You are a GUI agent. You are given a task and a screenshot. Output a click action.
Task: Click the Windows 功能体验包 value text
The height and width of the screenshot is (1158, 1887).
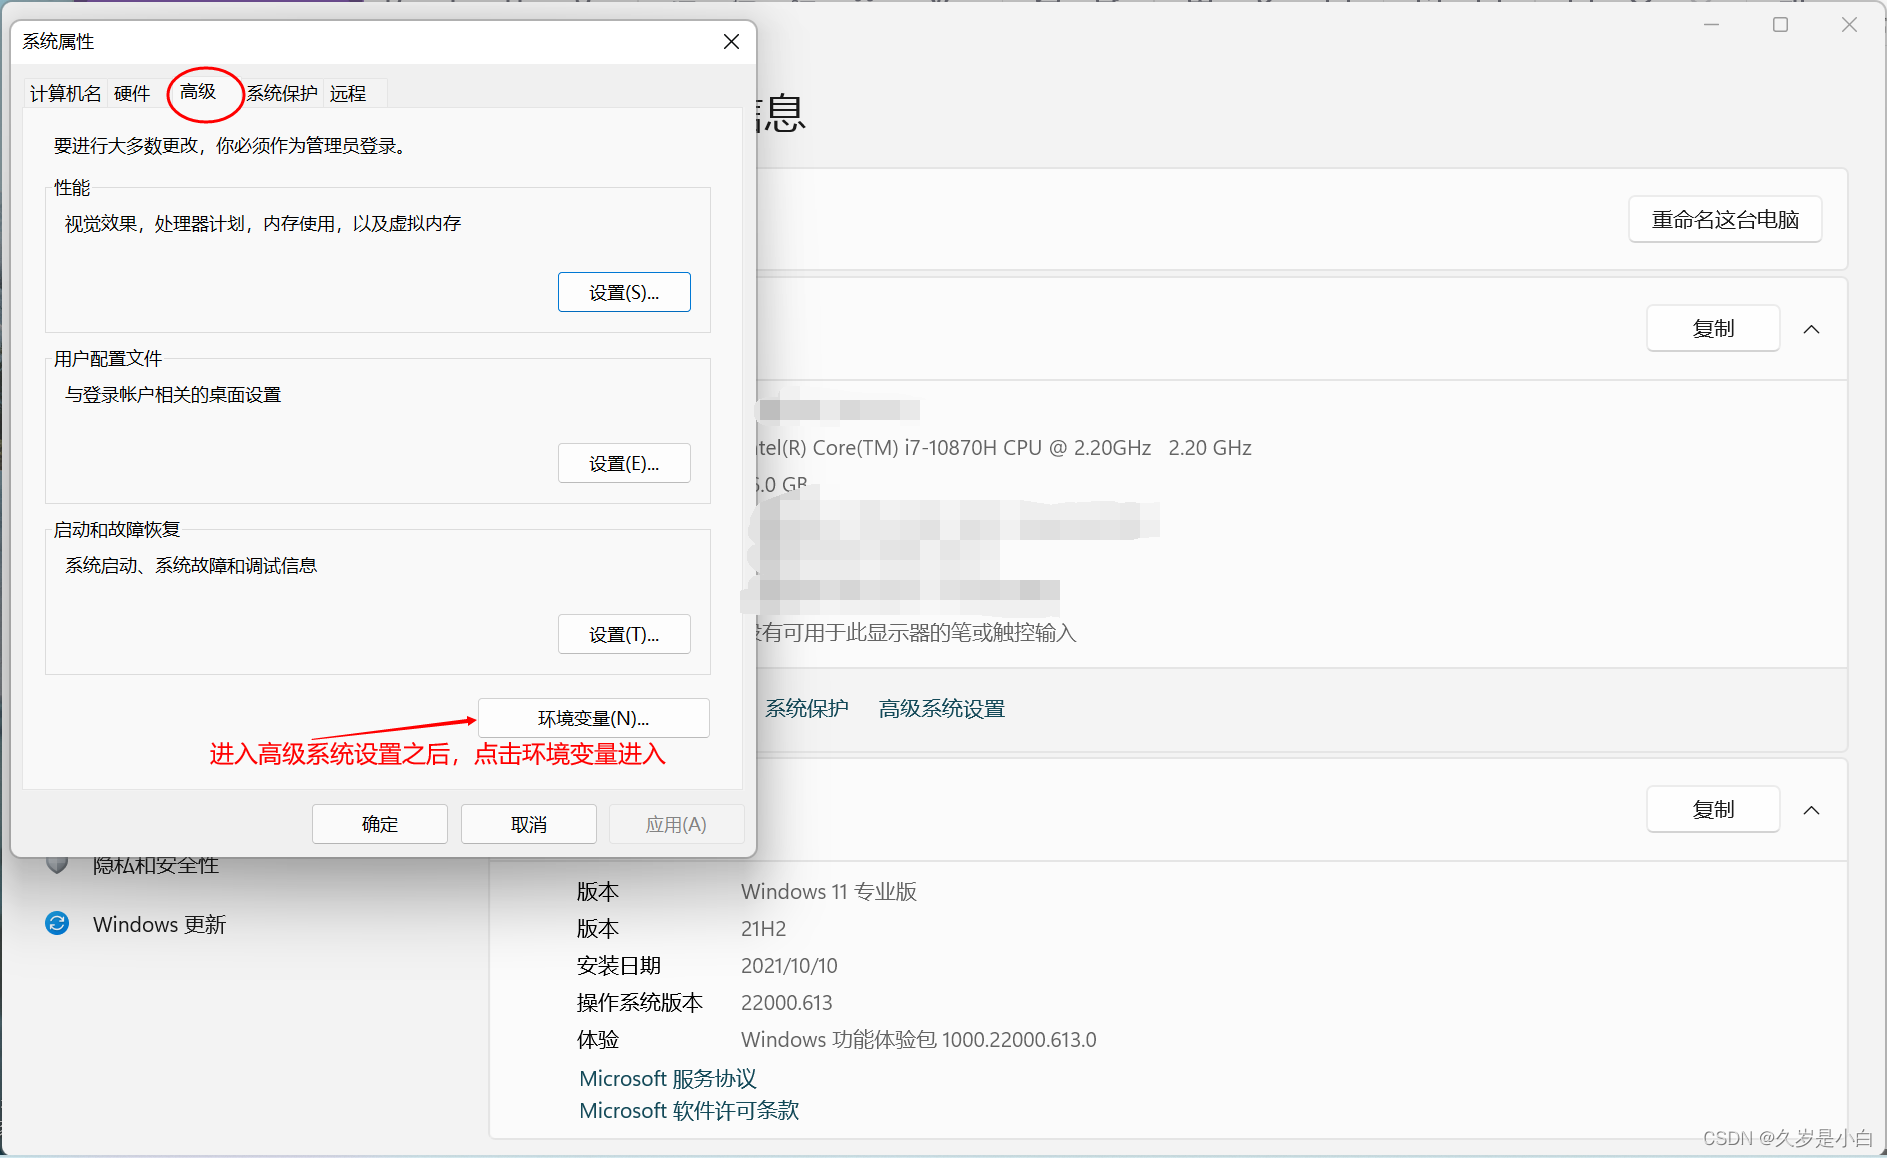(x=918, y=1040)
